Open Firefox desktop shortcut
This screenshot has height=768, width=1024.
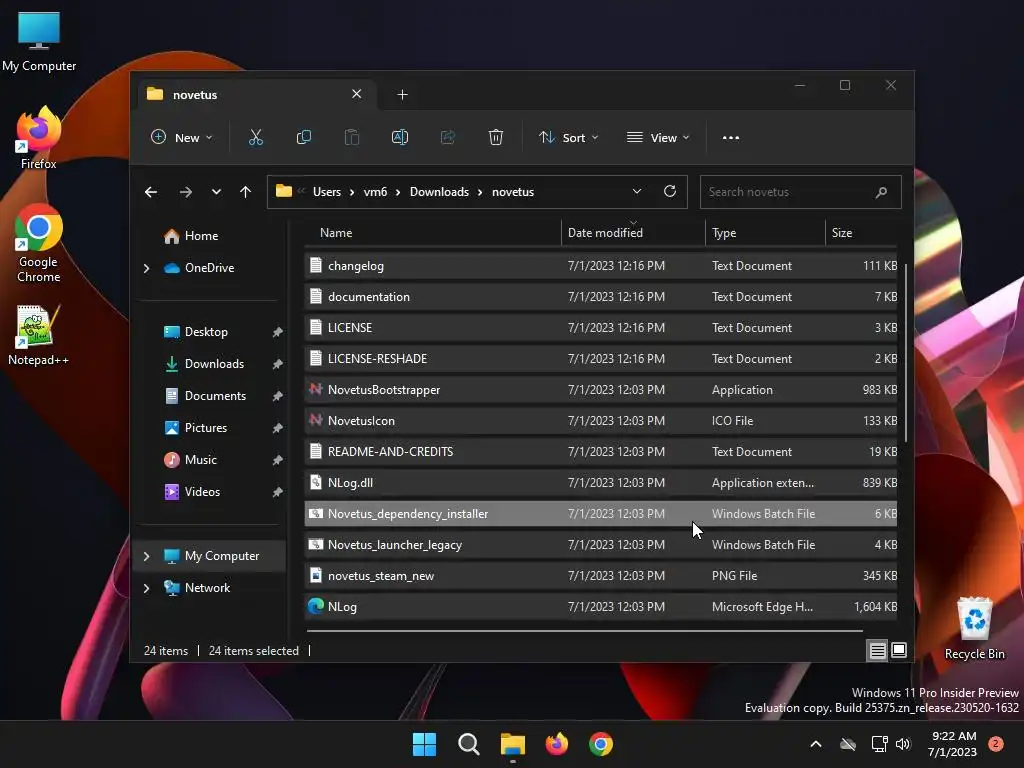click(x=39, y=138)
